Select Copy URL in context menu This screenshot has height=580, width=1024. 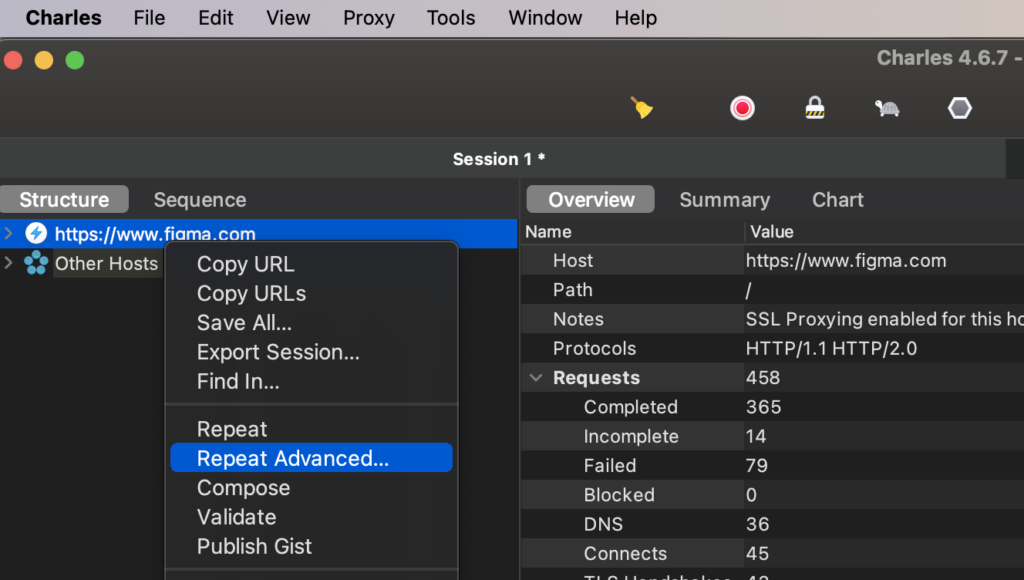click(245, 264)
